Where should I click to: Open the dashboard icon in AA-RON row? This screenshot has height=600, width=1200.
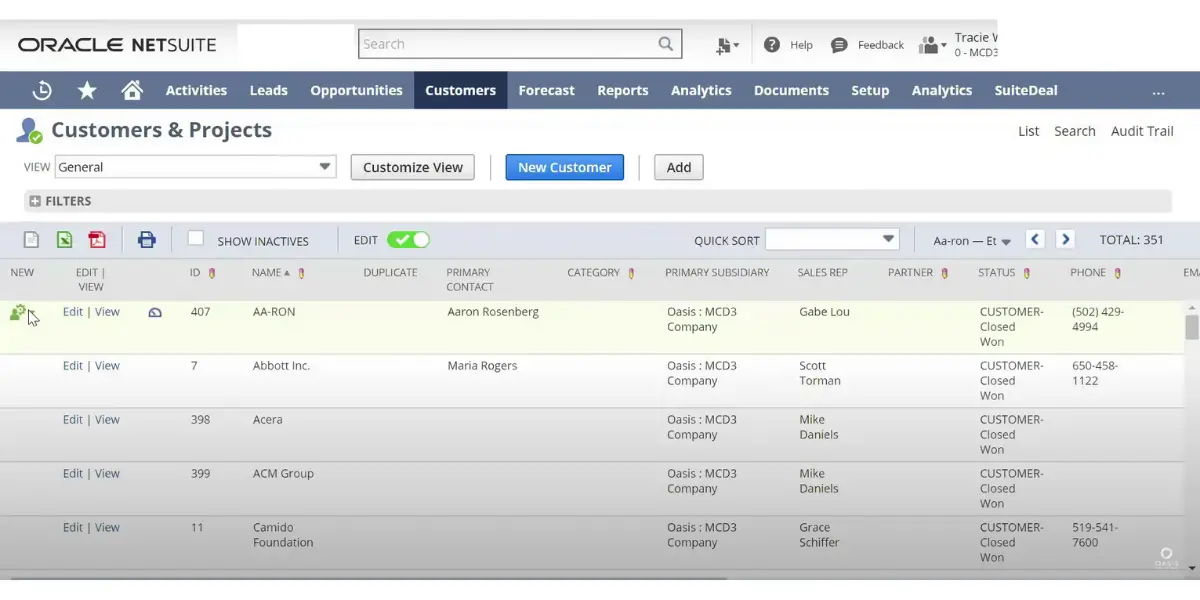(155, 313)
